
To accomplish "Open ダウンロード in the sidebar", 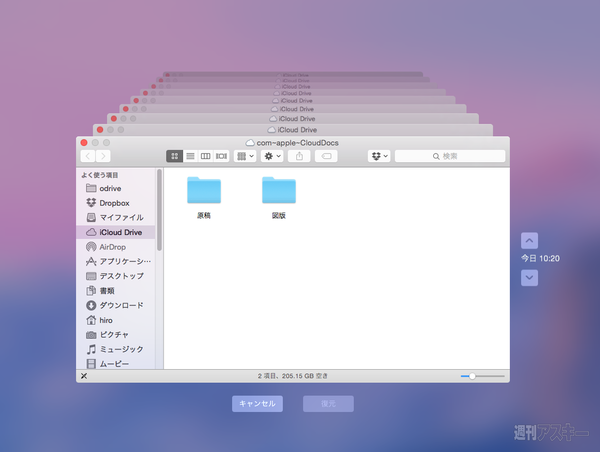I will coord(116,305).
